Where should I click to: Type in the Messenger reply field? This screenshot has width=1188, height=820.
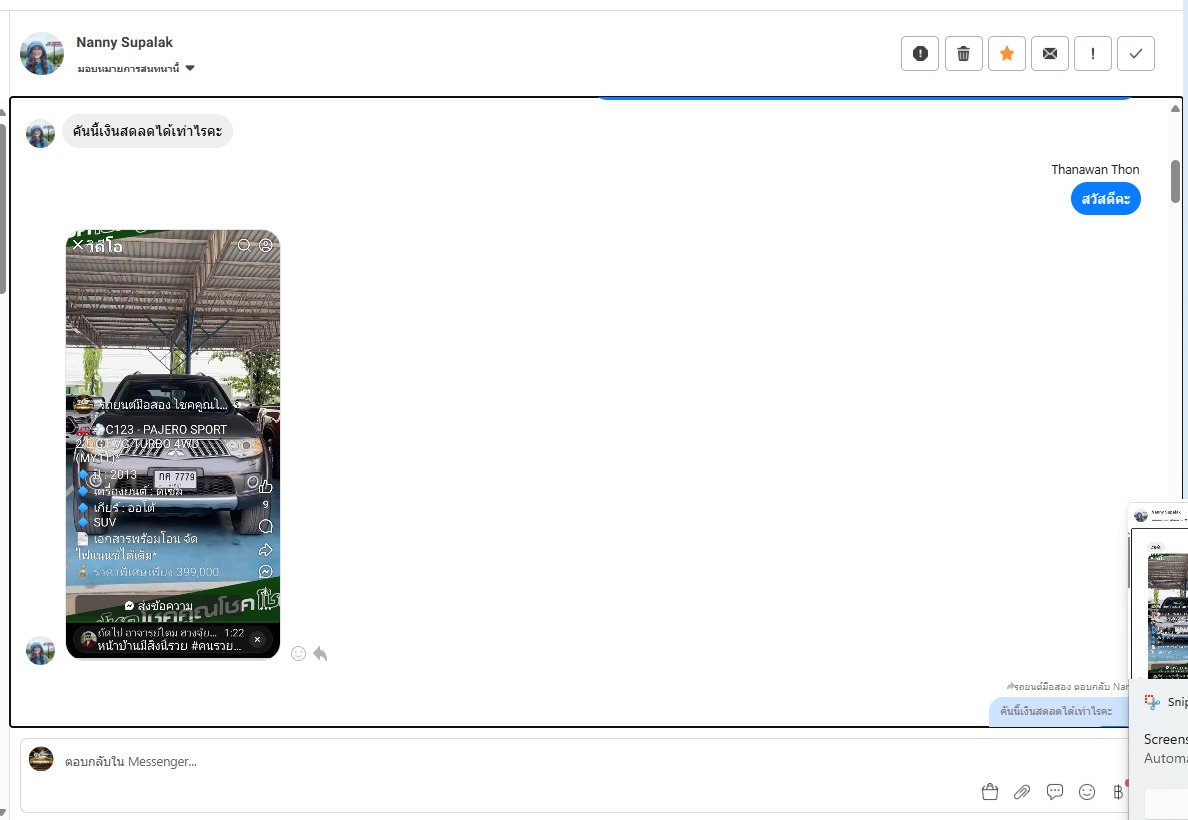(500, 762)
